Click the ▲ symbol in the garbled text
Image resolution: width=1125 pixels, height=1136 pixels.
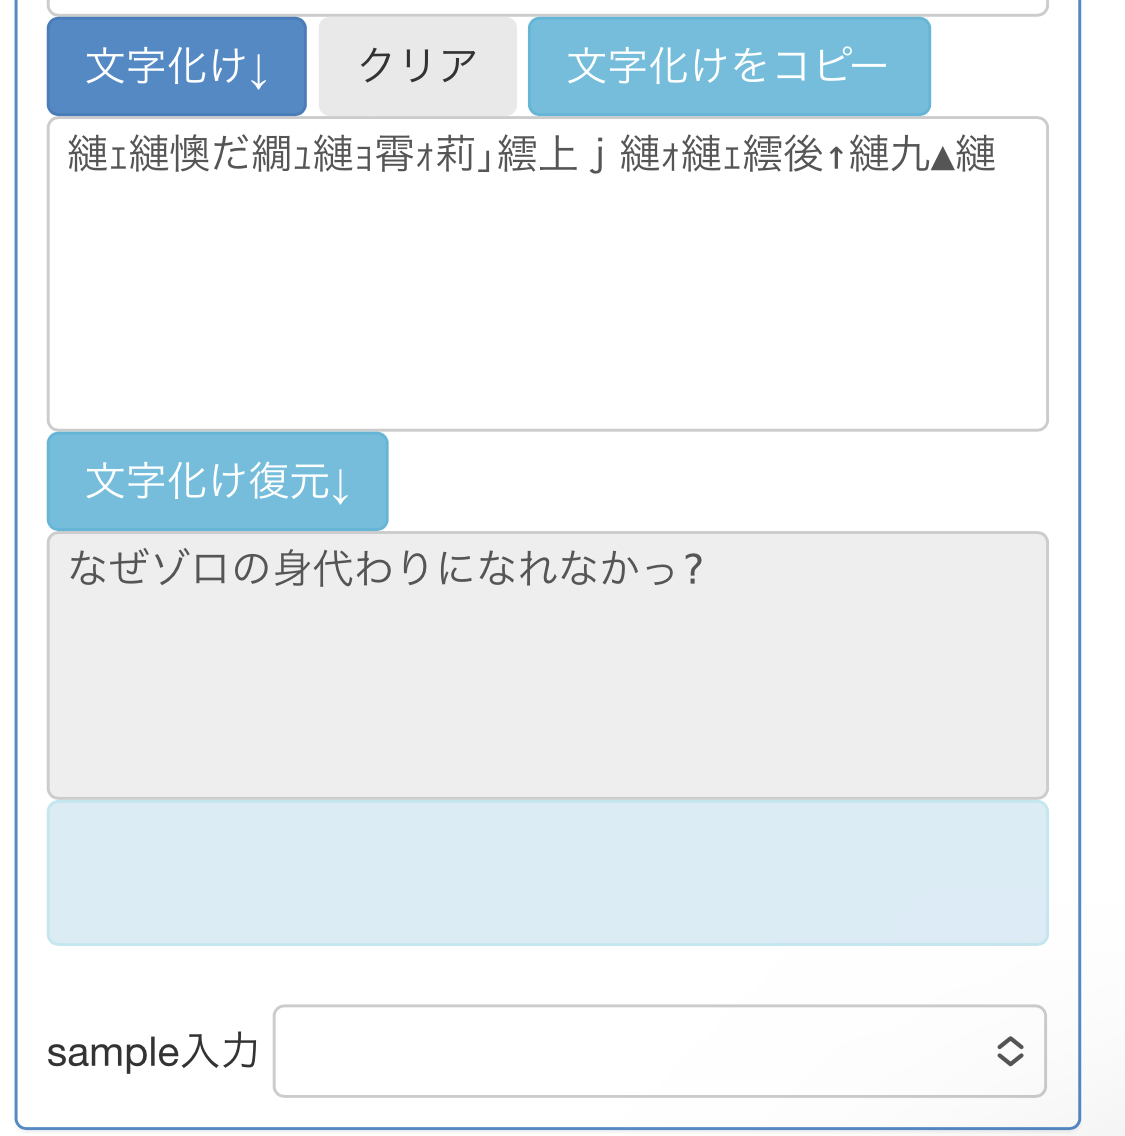(941, 157)
